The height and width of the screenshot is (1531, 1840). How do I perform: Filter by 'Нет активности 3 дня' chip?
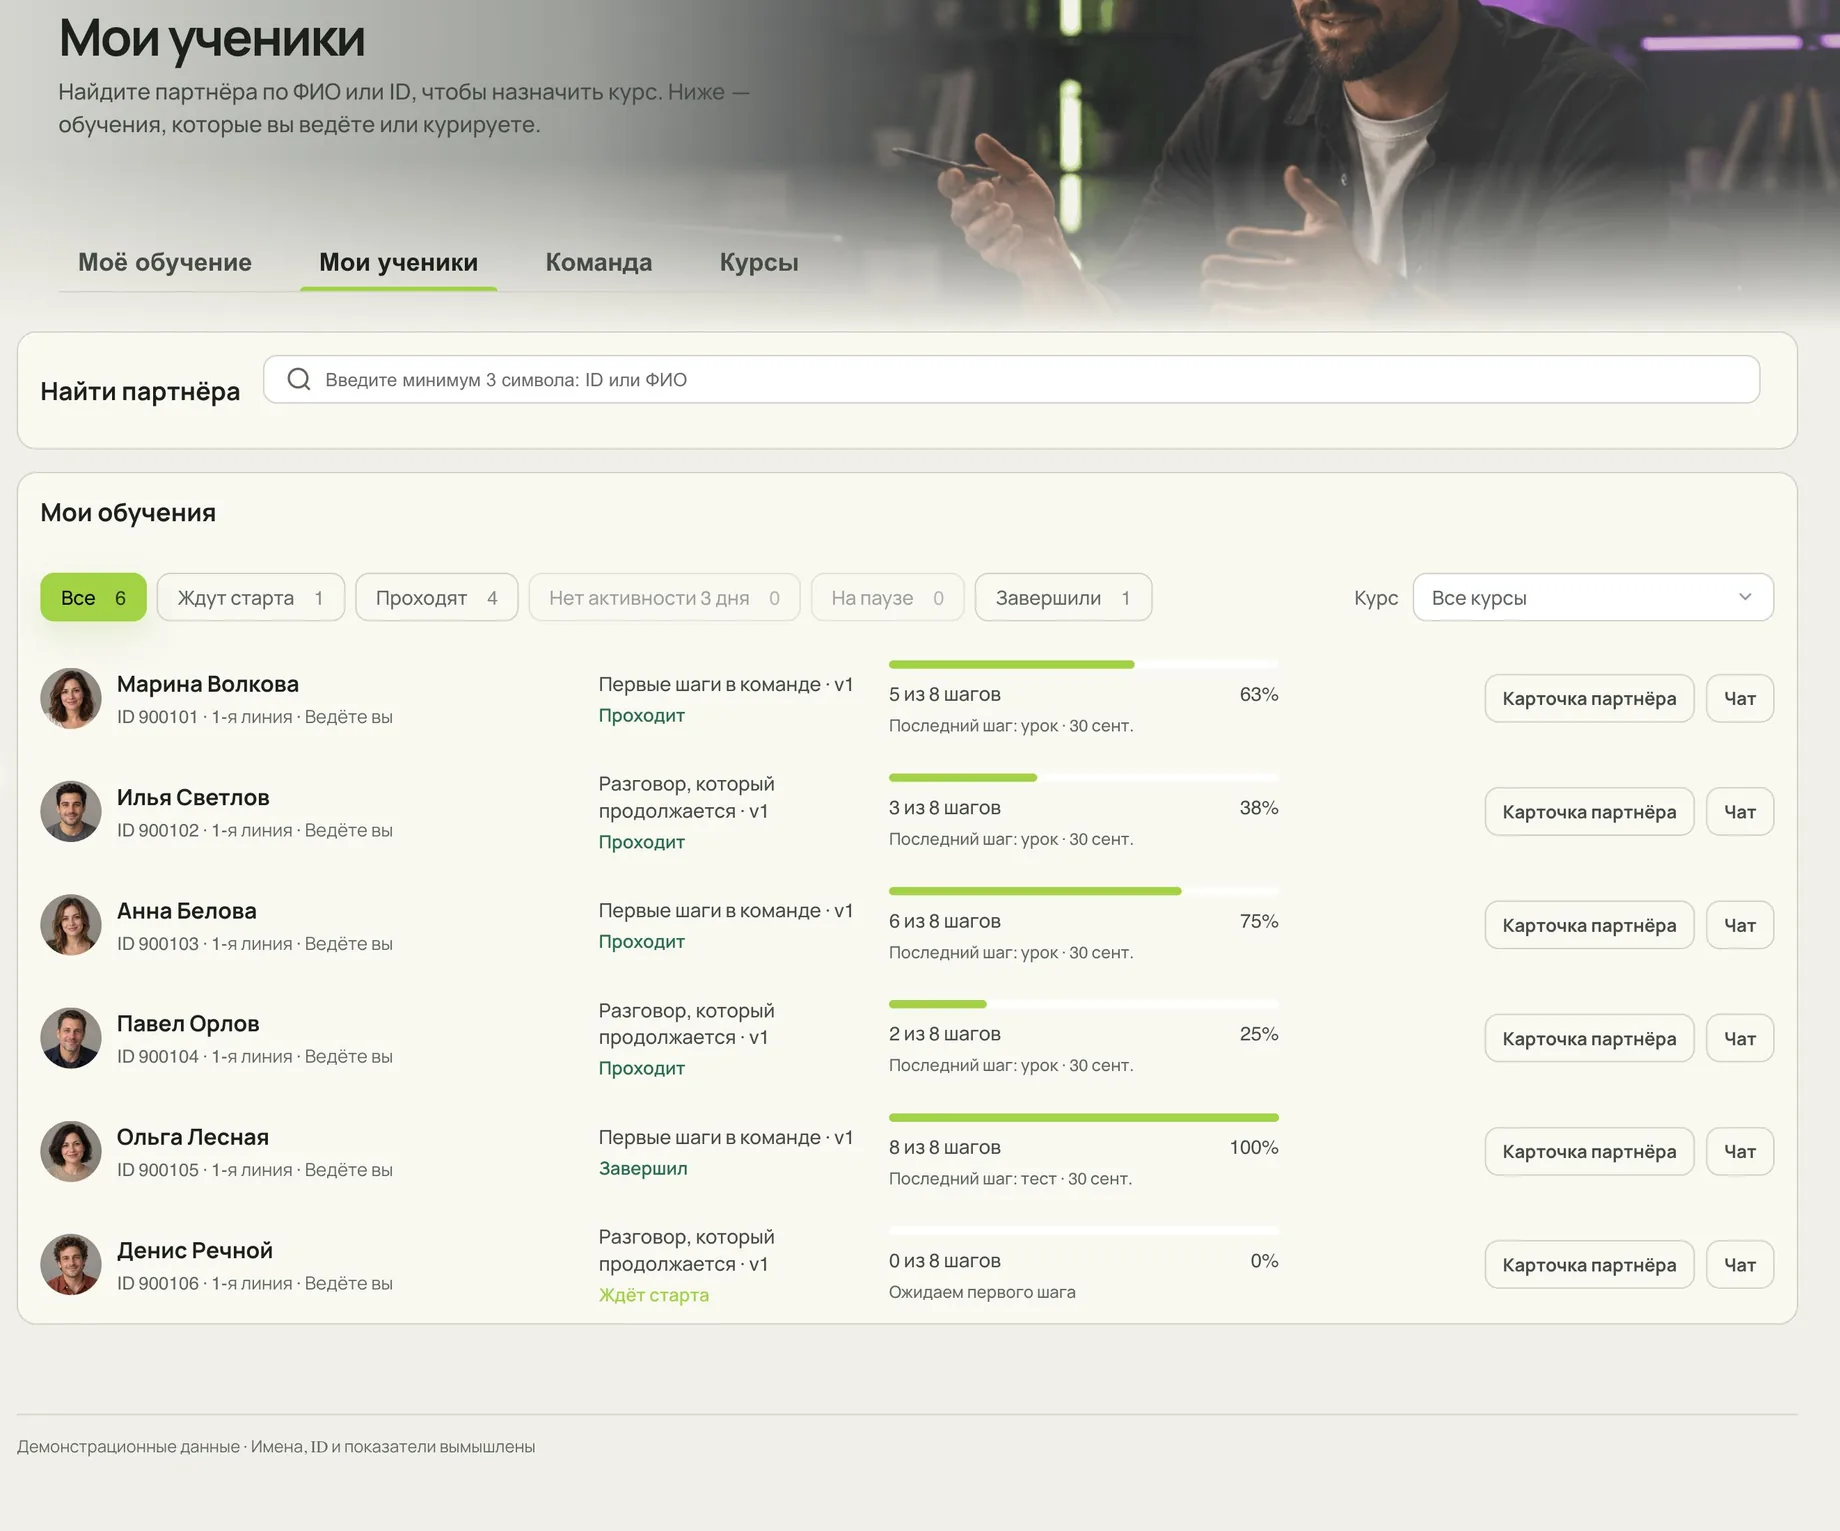[x=664, y=597]
